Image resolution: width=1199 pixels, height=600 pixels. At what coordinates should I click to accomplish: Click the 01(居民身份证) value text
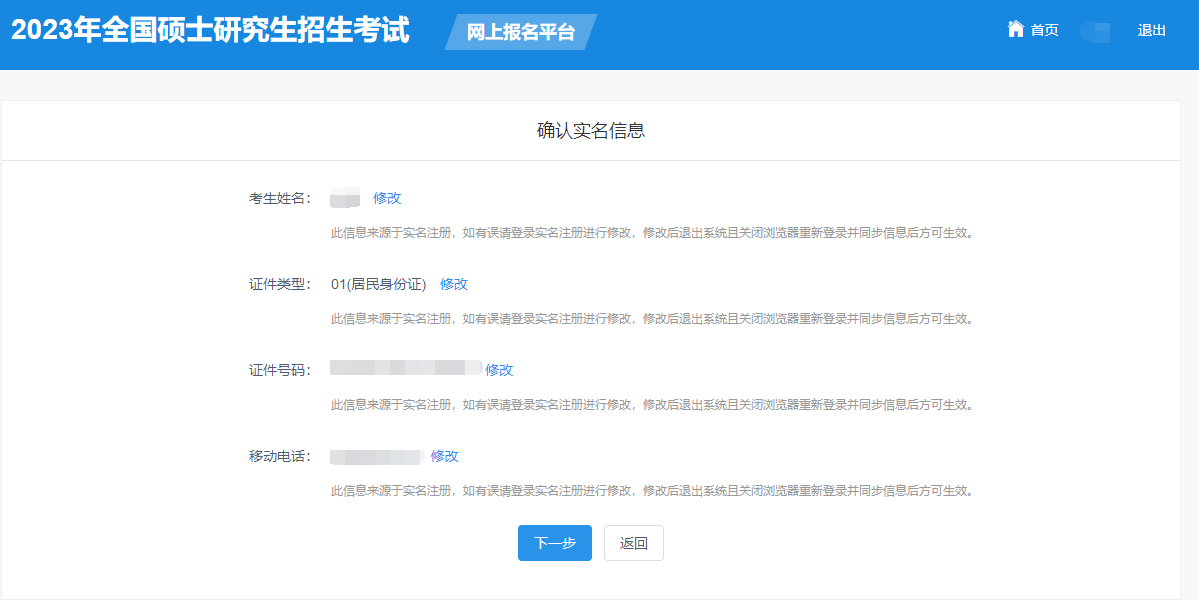(x=379, y=284)
